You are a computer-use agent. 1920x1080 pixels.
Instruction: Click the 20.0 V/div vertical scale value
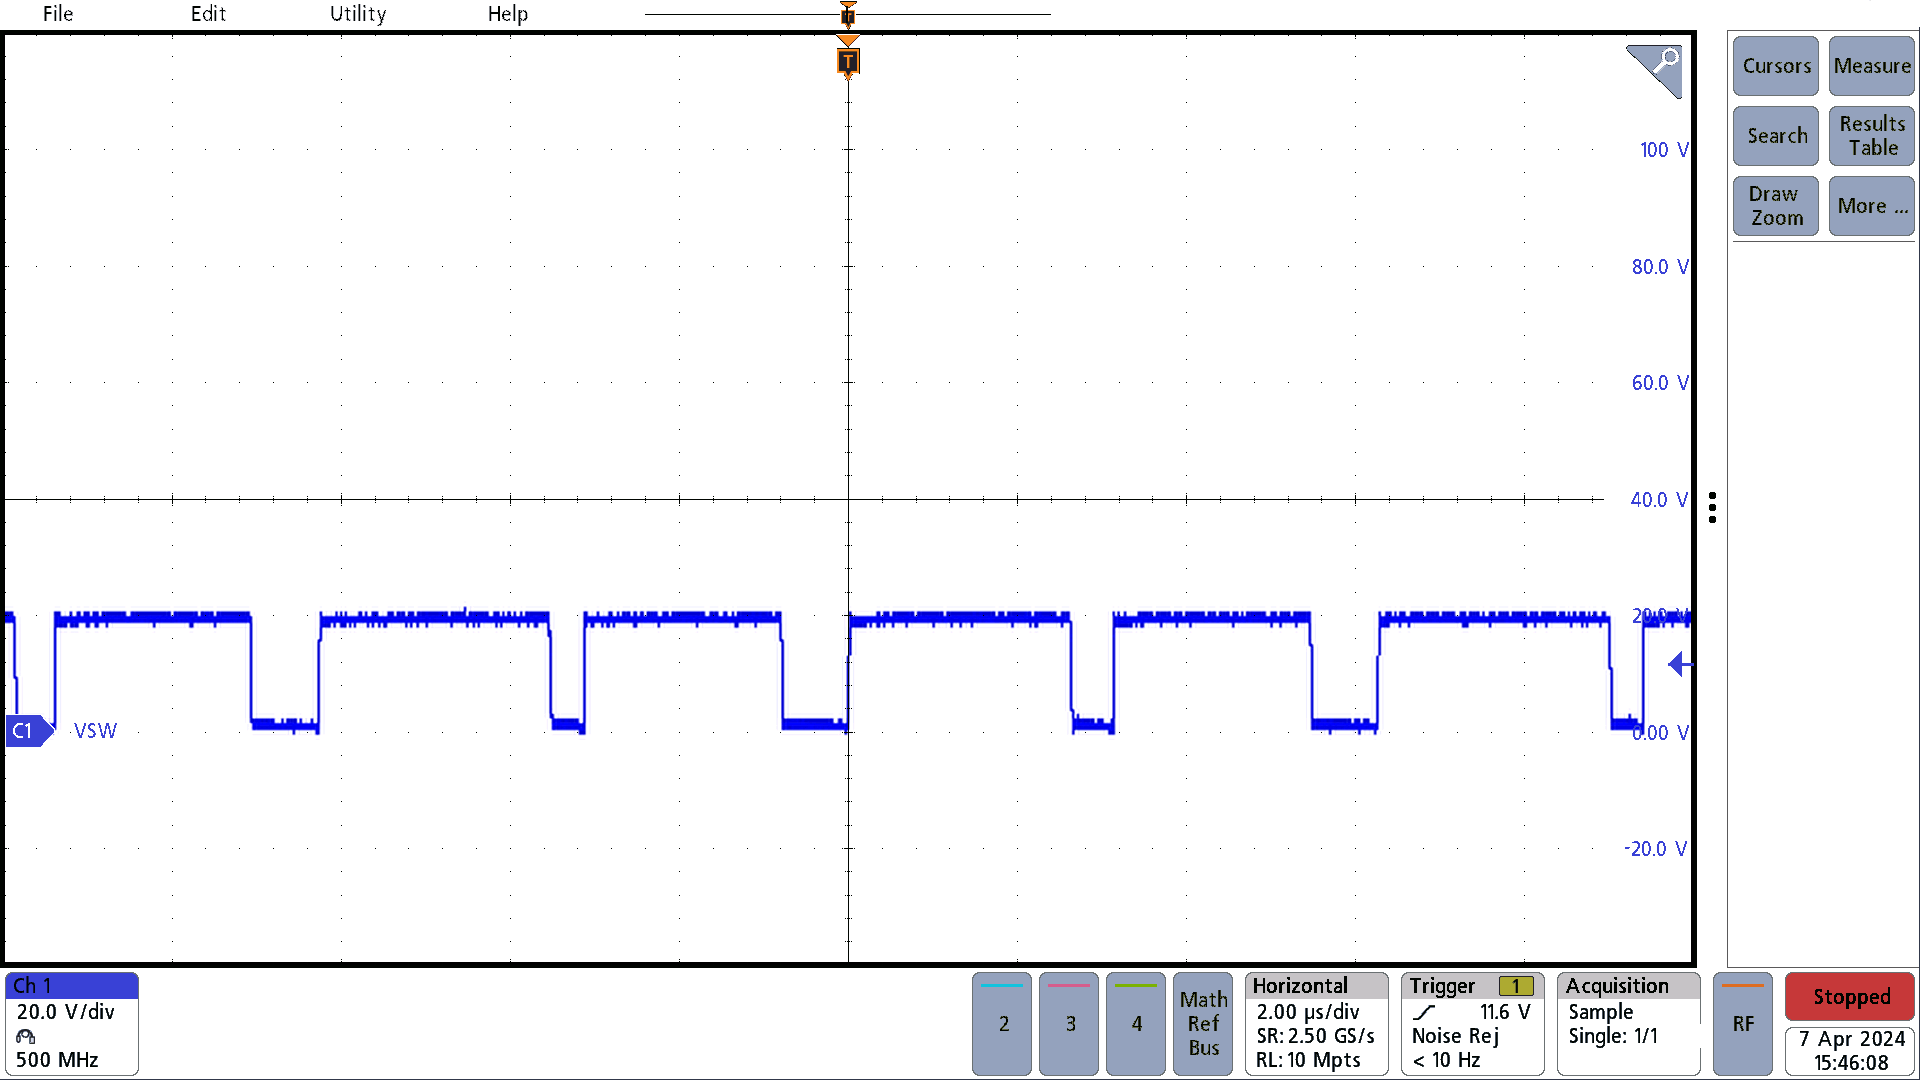pos(66,1012)
